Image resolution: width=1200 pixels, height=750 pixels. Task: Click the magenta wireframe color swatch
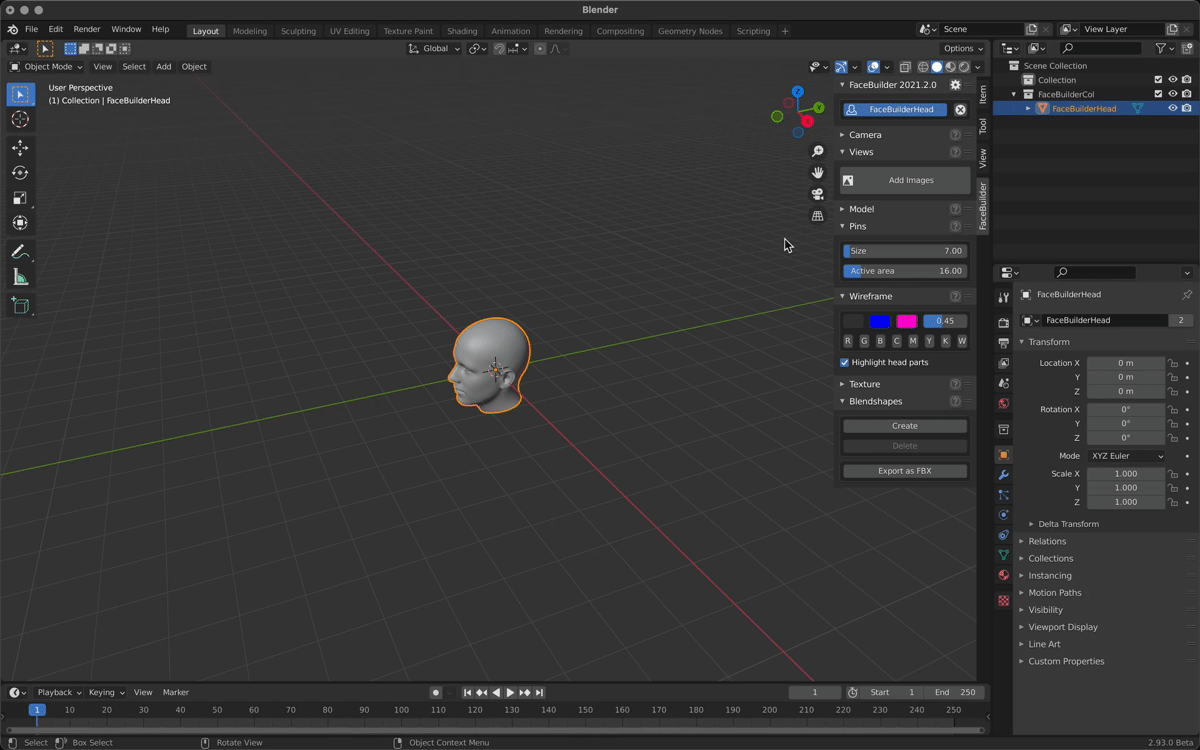[906, 321]
